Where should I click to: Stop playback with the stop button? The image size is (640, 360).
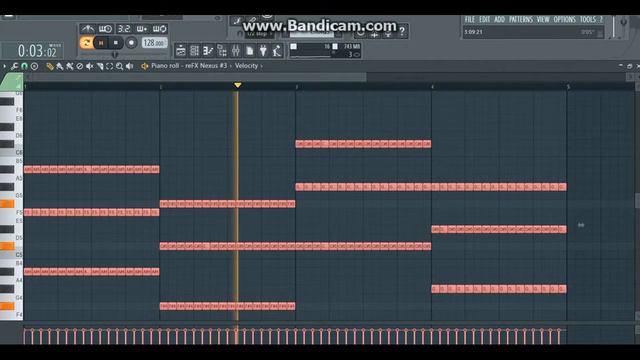pos(116,43)
